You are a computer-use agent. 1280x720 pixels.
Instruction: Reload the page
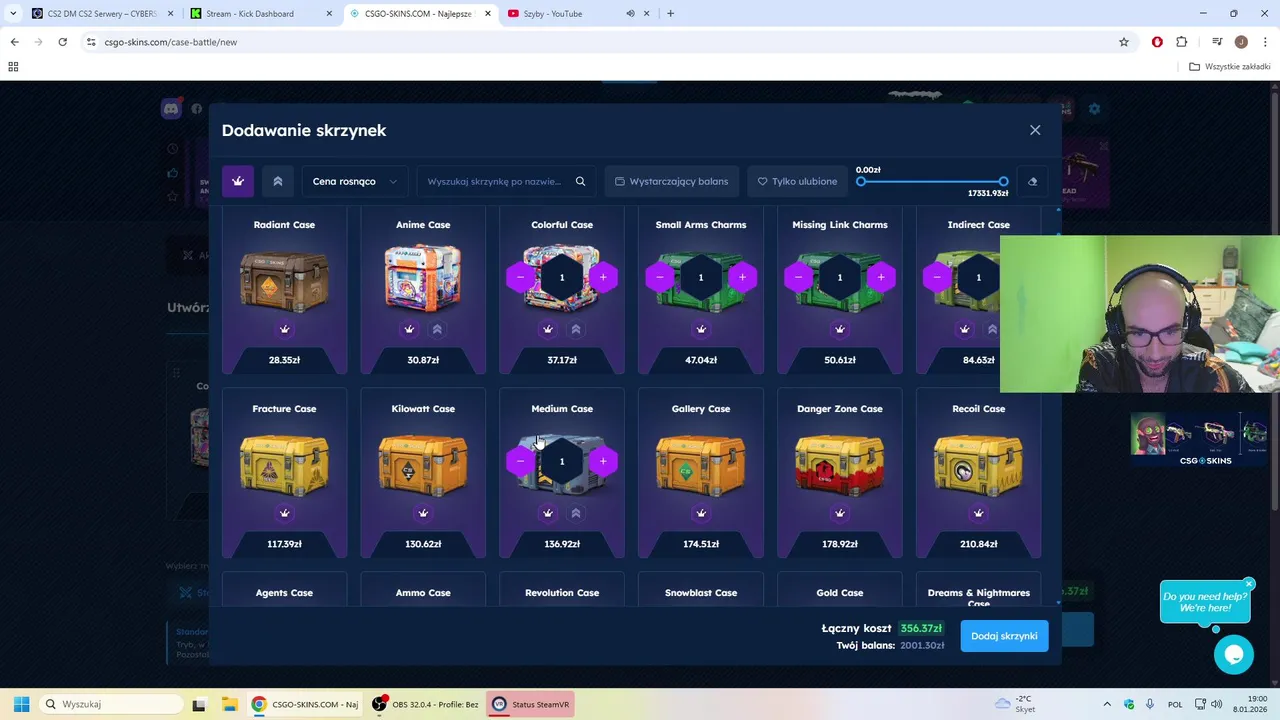[x=62, y=42]
